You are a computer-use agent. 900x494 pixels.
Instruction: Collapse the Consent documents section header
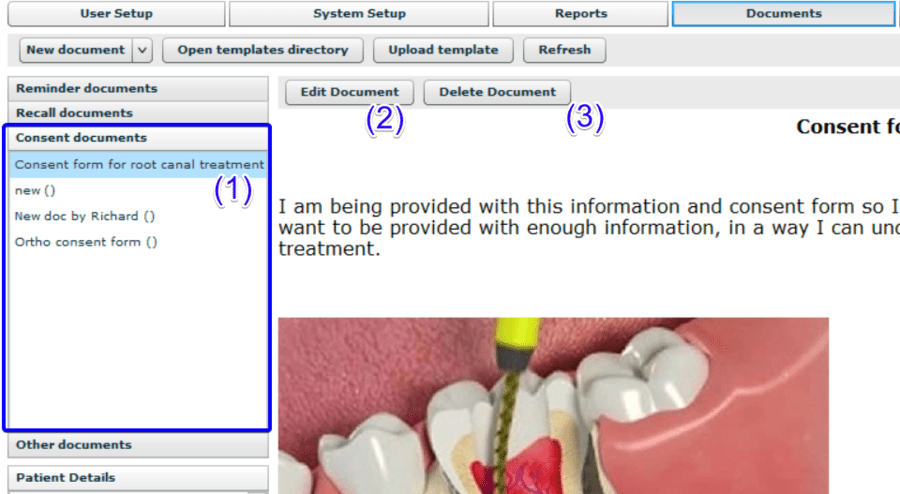coord(138,138)
